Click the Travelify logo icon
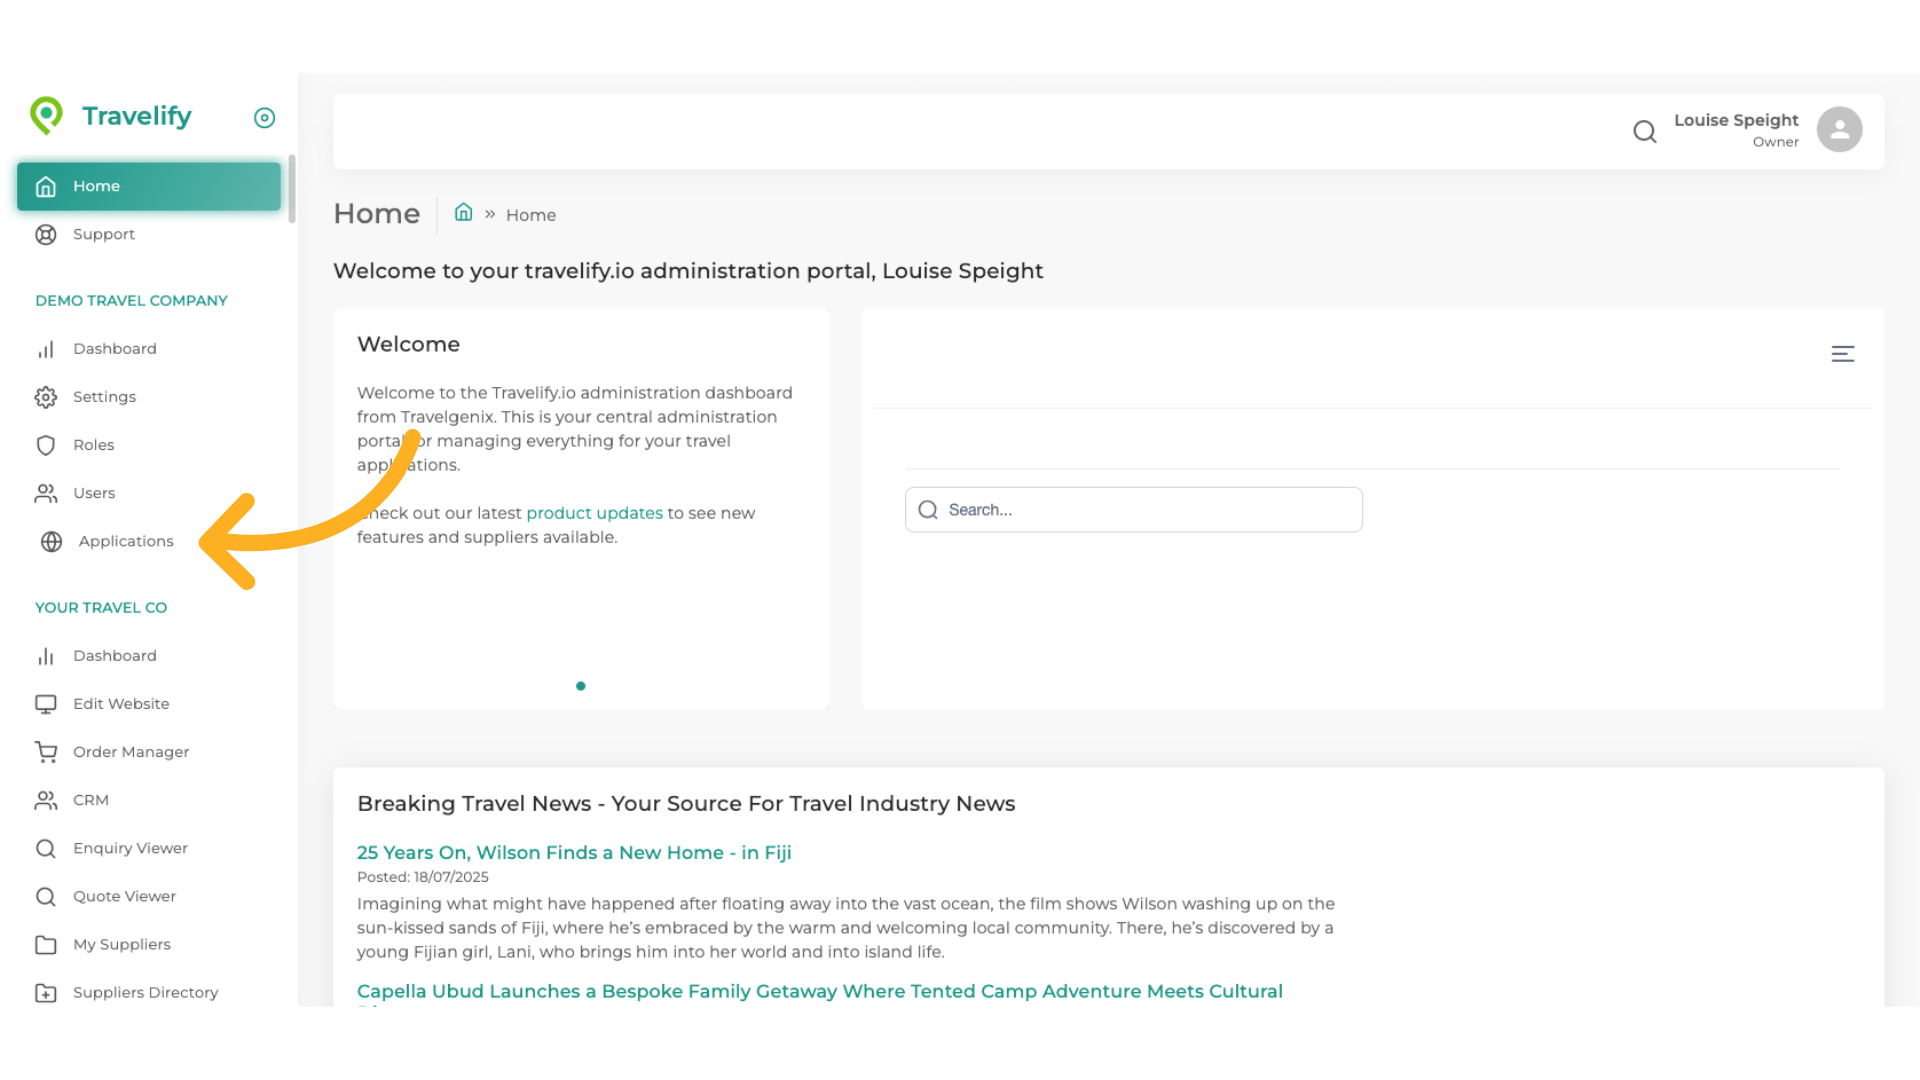 [x=46, y=116]
